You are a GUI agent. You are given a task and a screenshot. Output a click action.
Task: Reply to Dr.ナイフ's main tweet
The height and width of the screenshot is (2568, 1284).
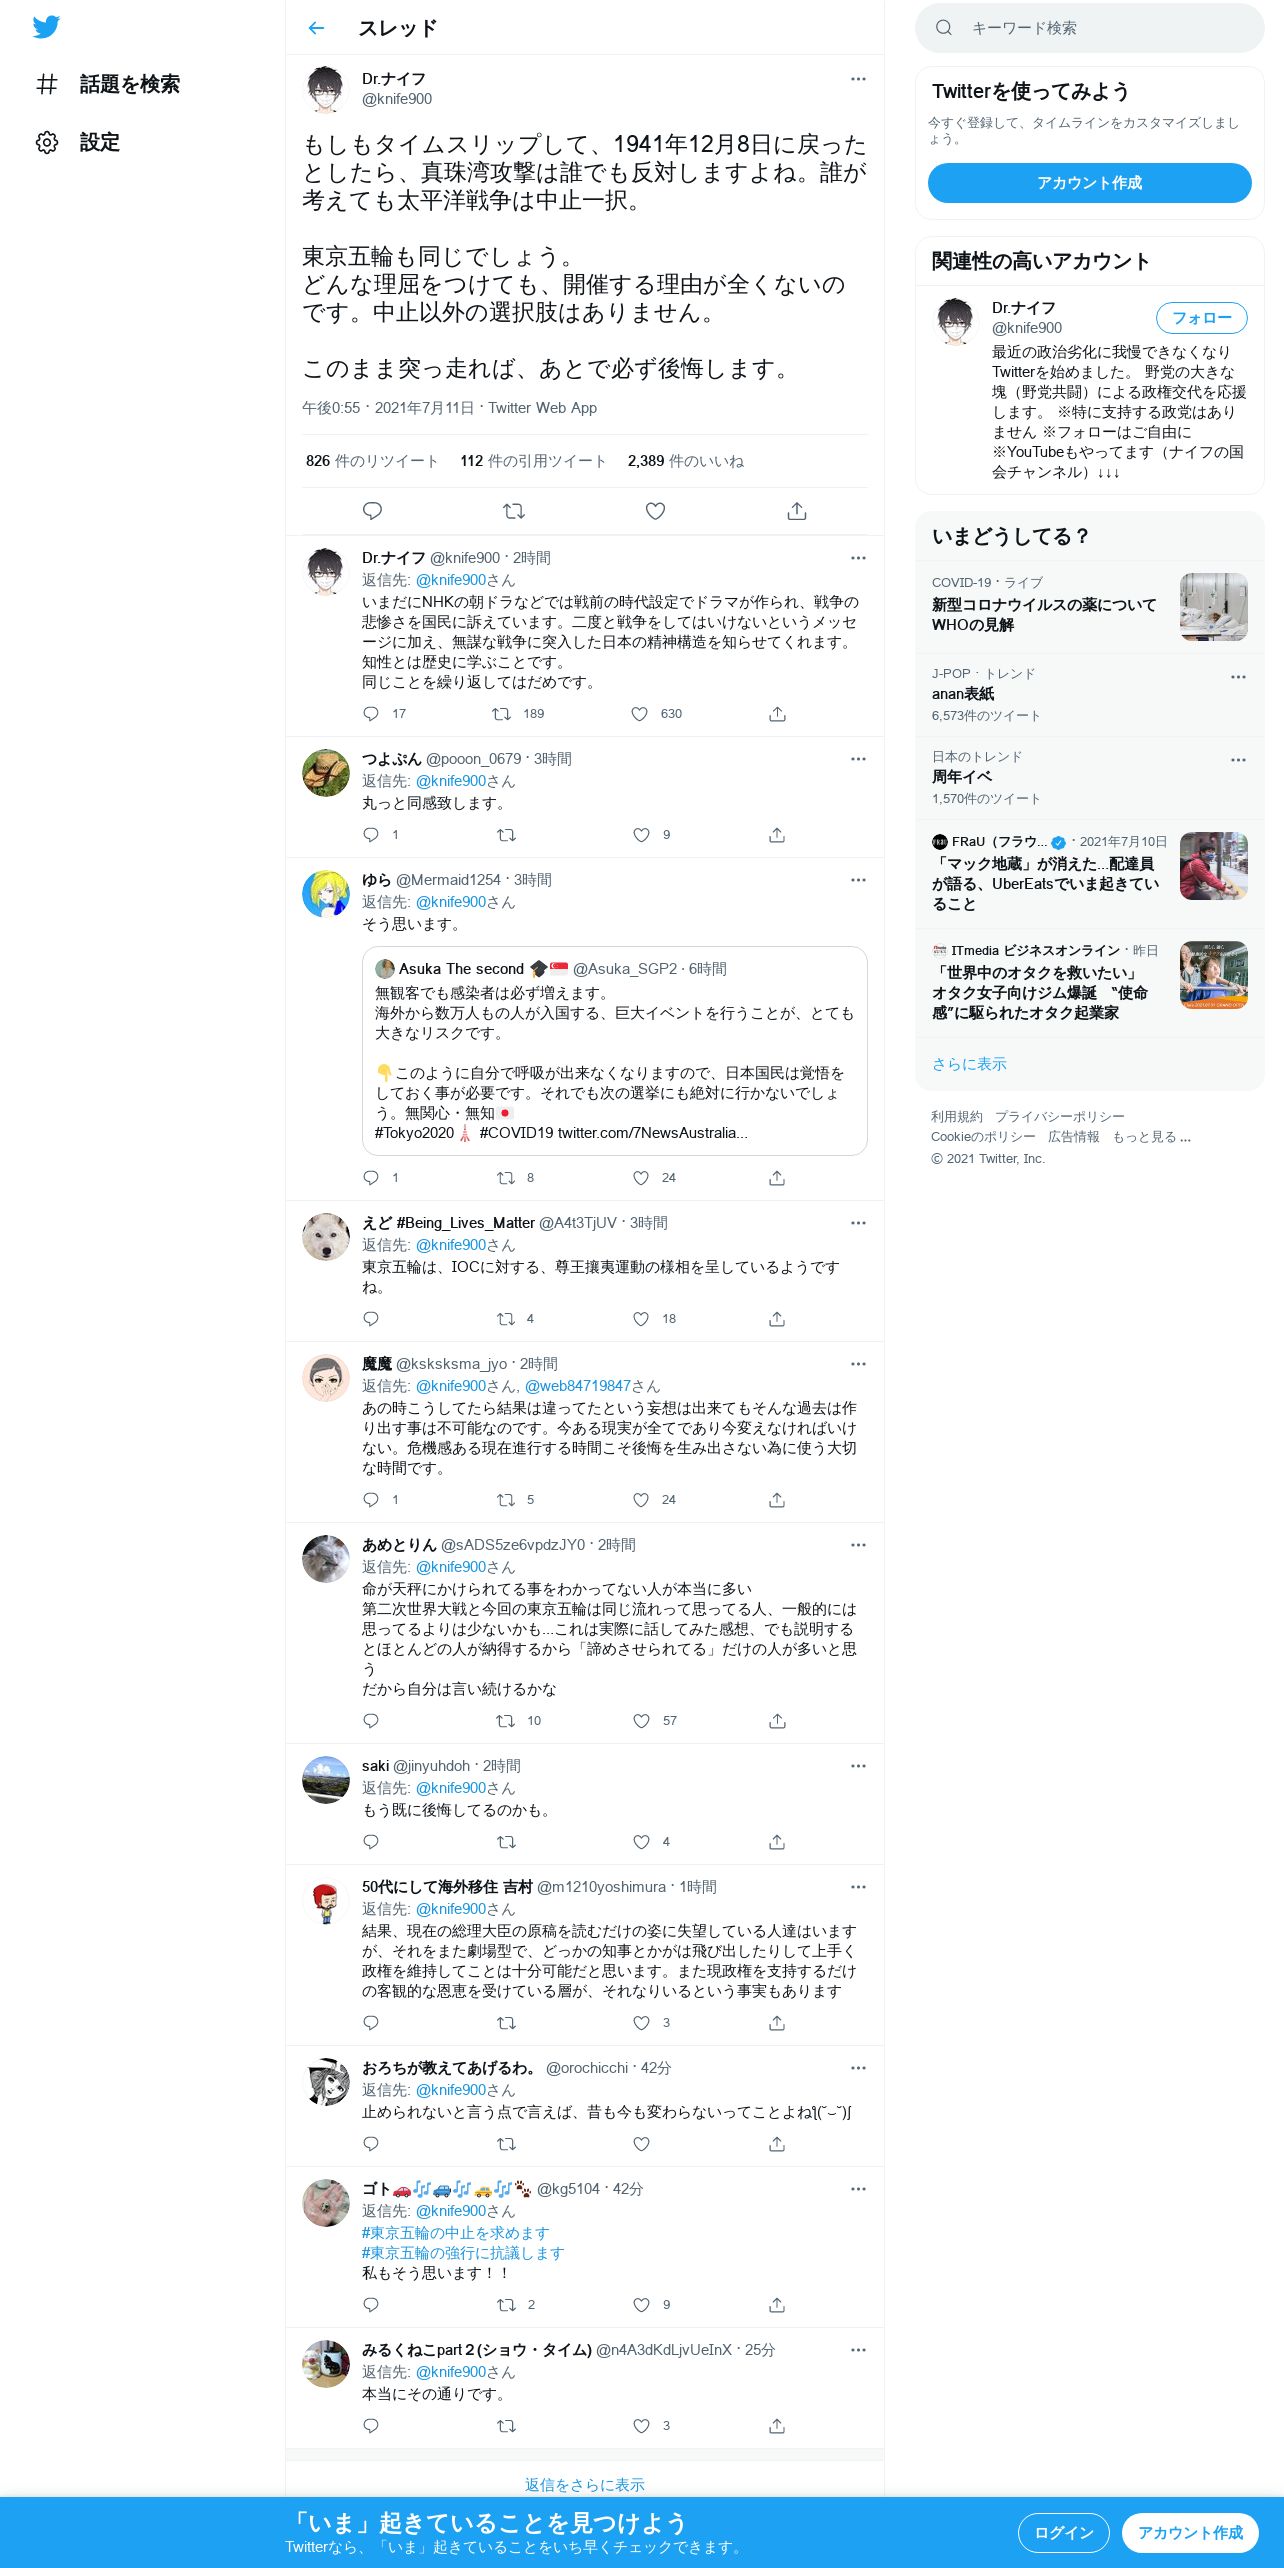tap(372, 511)
